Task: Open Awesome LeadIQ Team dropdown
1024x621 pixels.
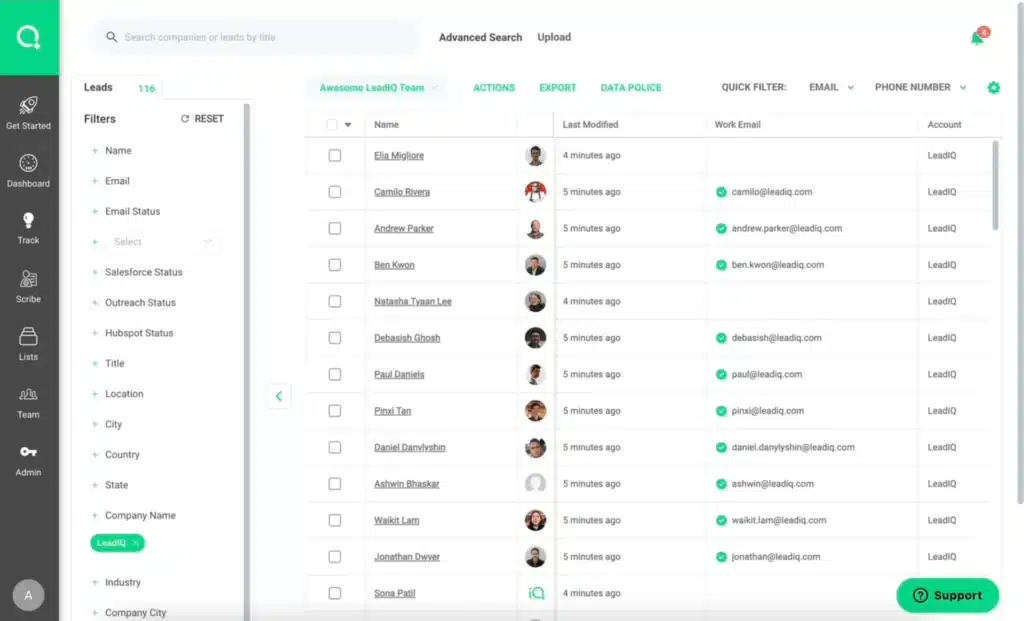Action: click(377, 88)
